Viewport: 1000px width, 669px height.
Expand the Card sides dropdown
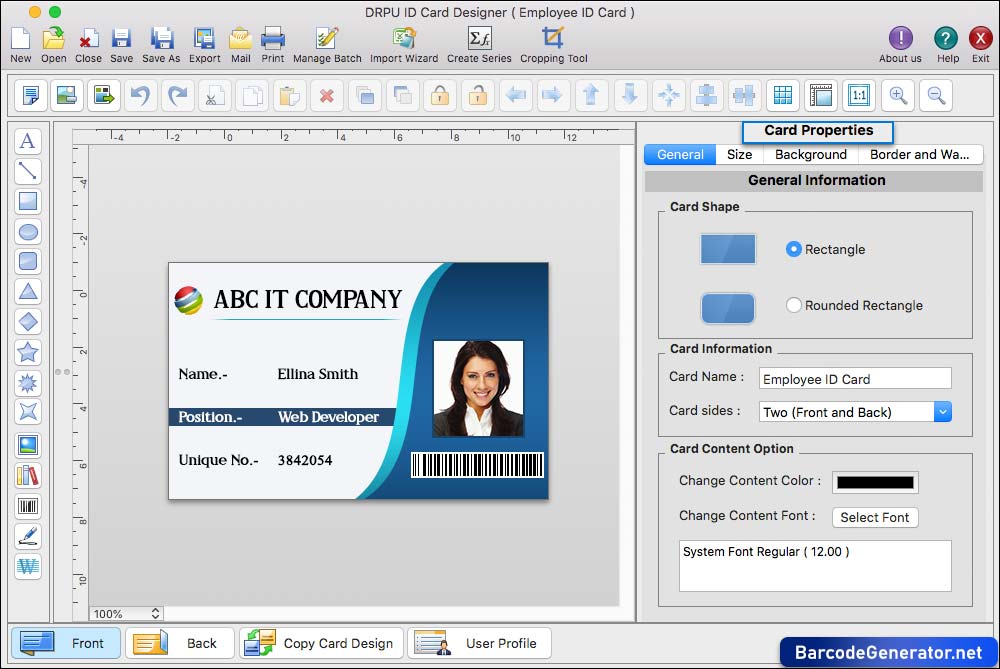point(942,412)
